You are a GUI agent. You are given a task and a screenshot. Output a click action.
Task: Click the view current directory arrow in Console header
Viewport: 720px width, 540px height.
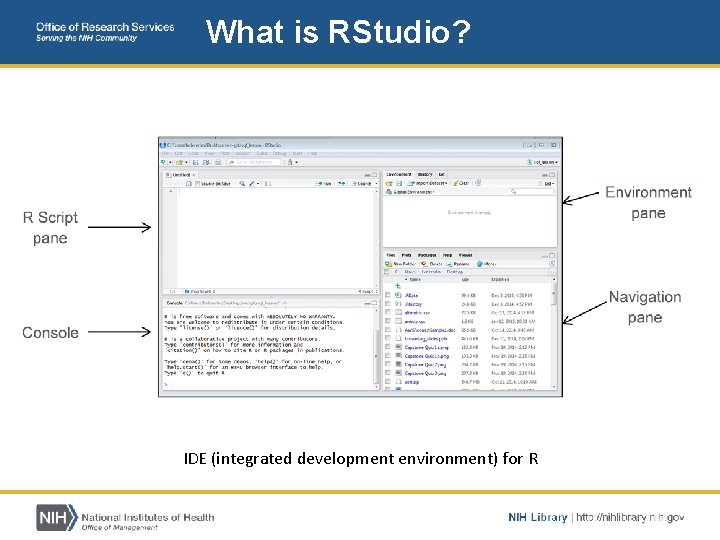click(284, 303)
